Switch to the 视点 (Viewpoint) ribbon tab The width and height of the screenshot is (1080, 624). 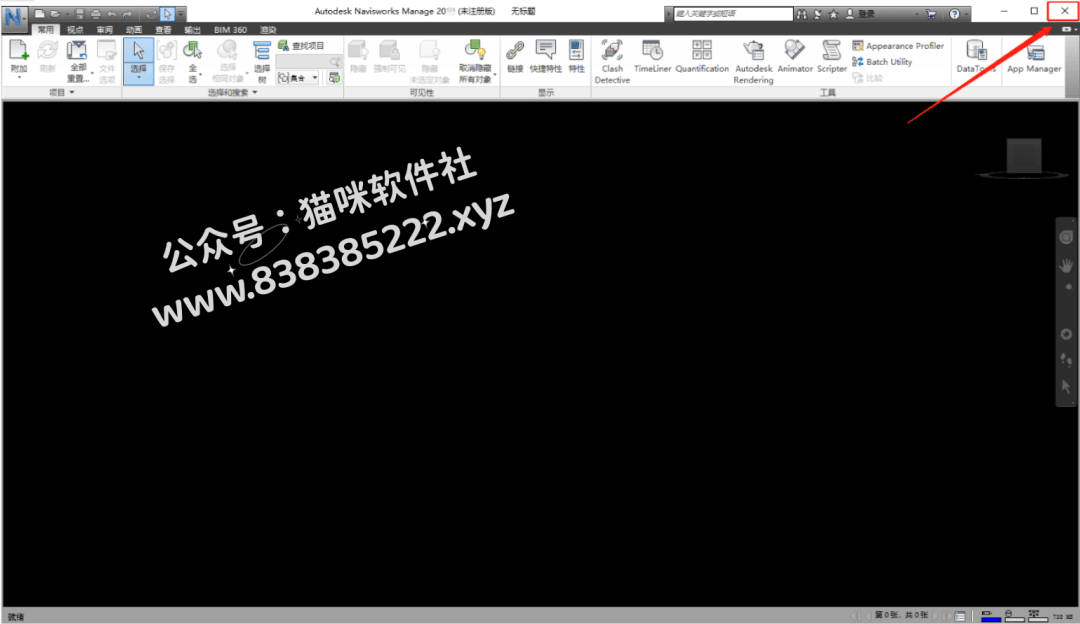click(75, 30)
